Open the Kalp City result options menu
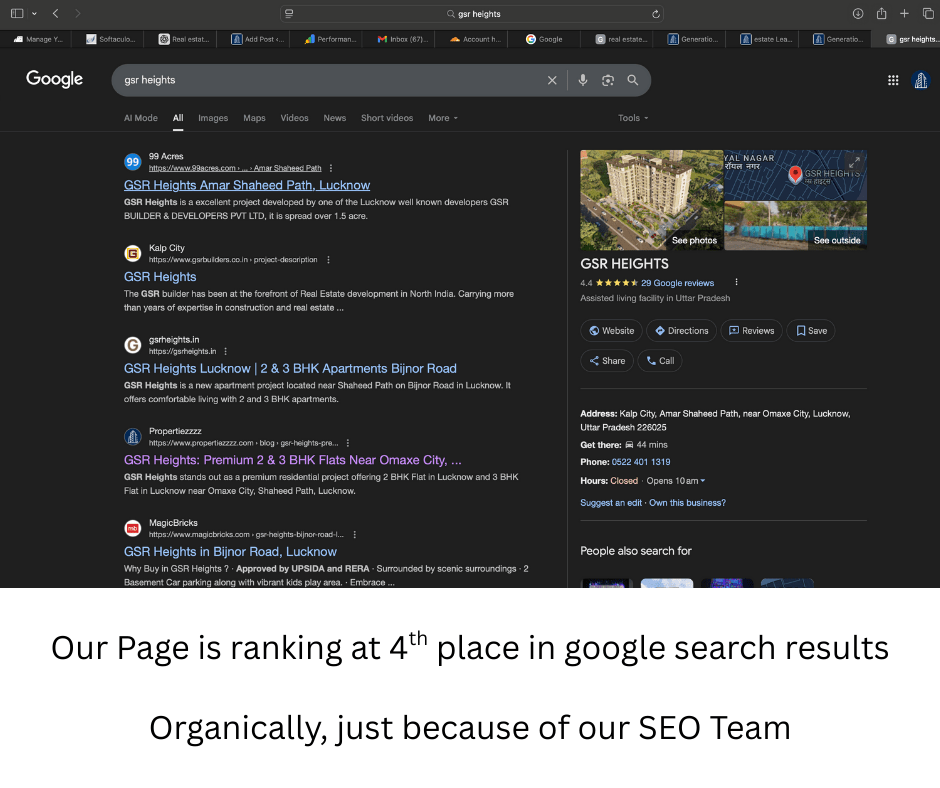 328,260
